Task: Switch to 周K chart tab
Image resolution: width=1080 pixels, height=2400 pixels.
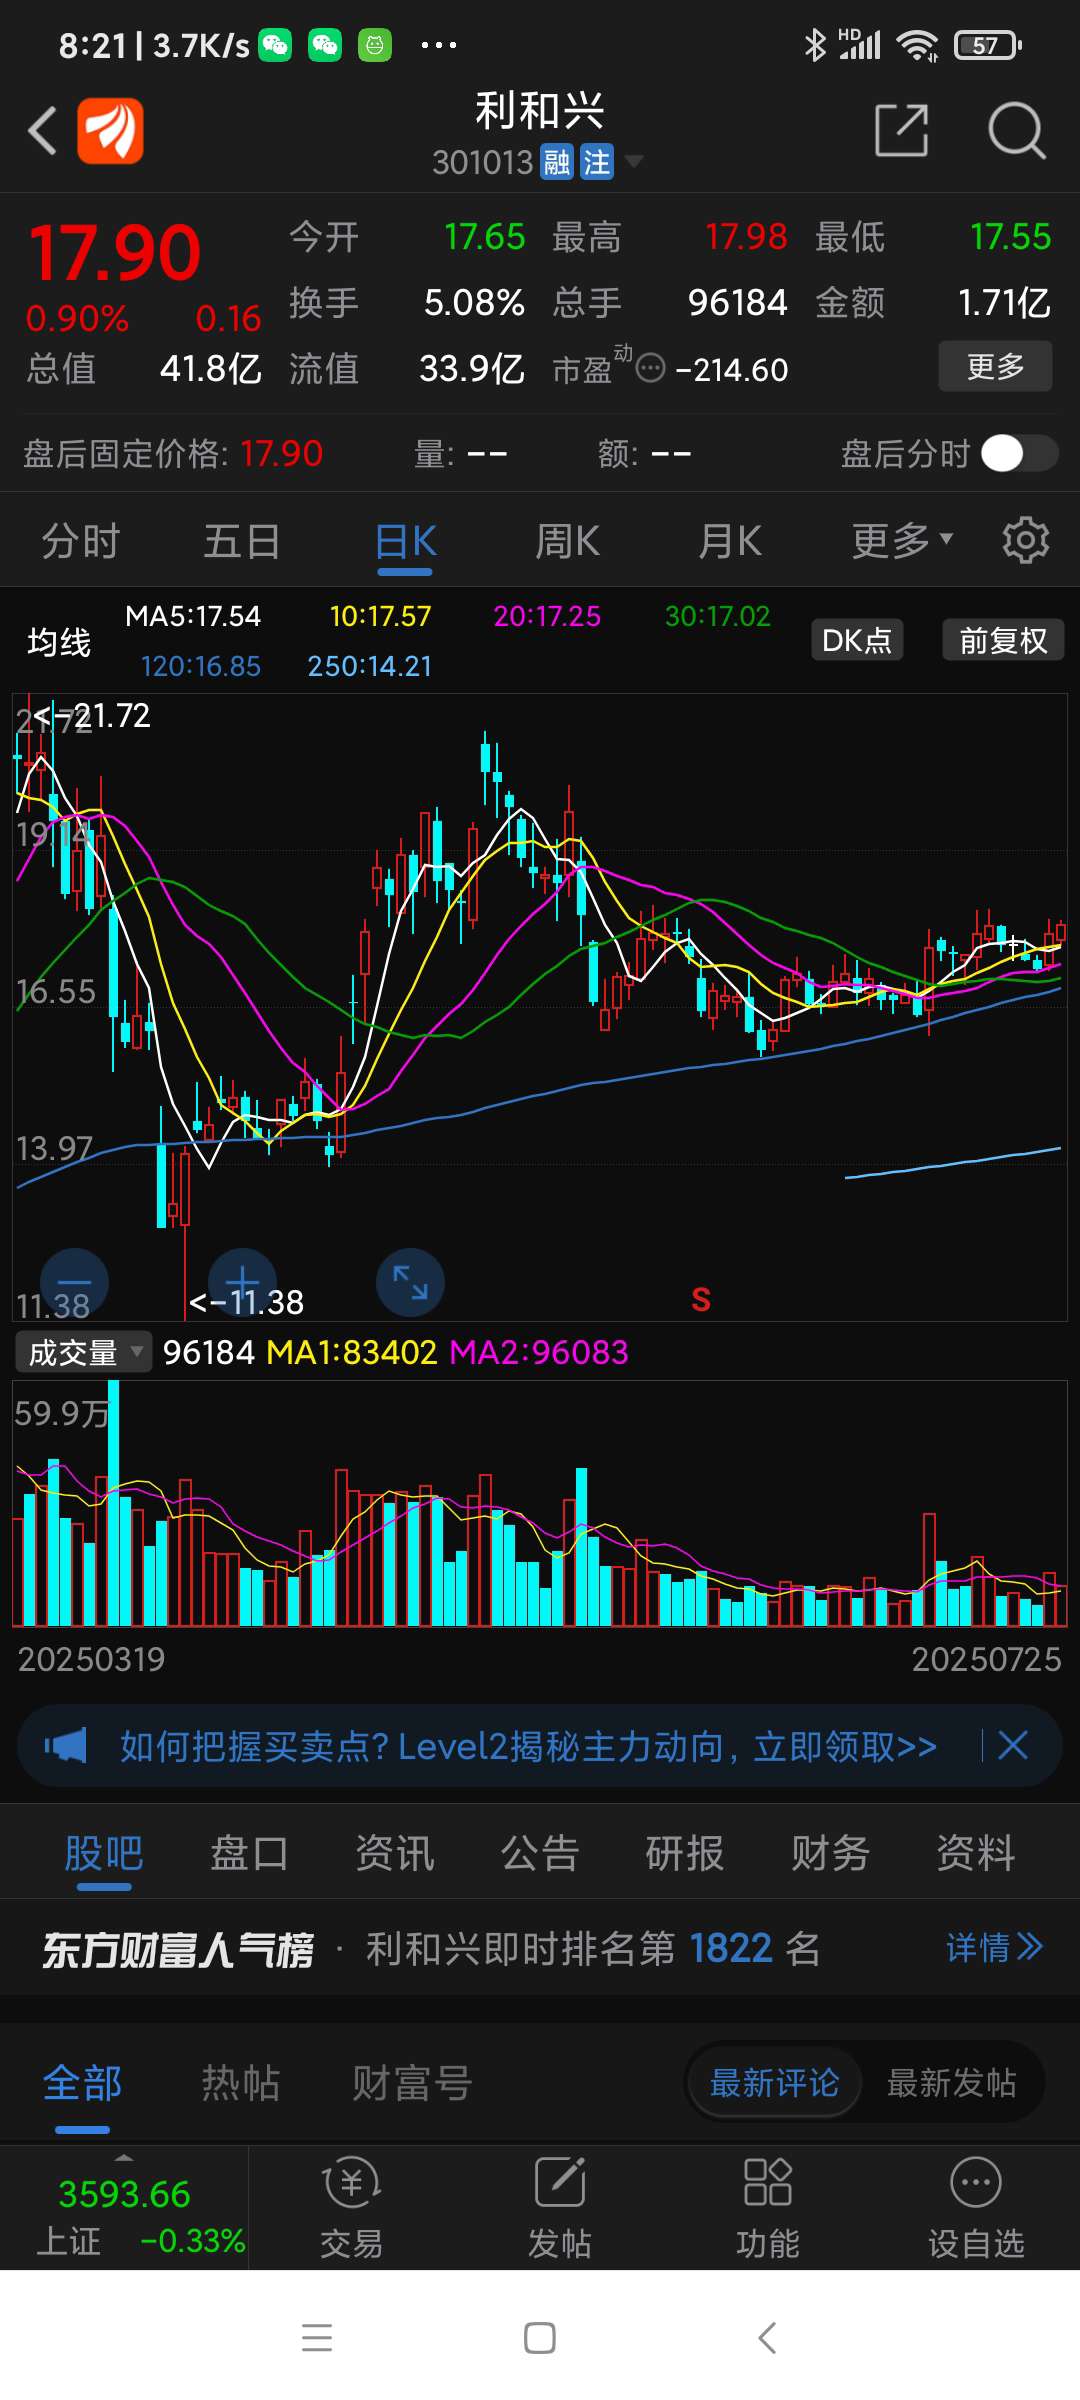Action: (x=567, y=541)
